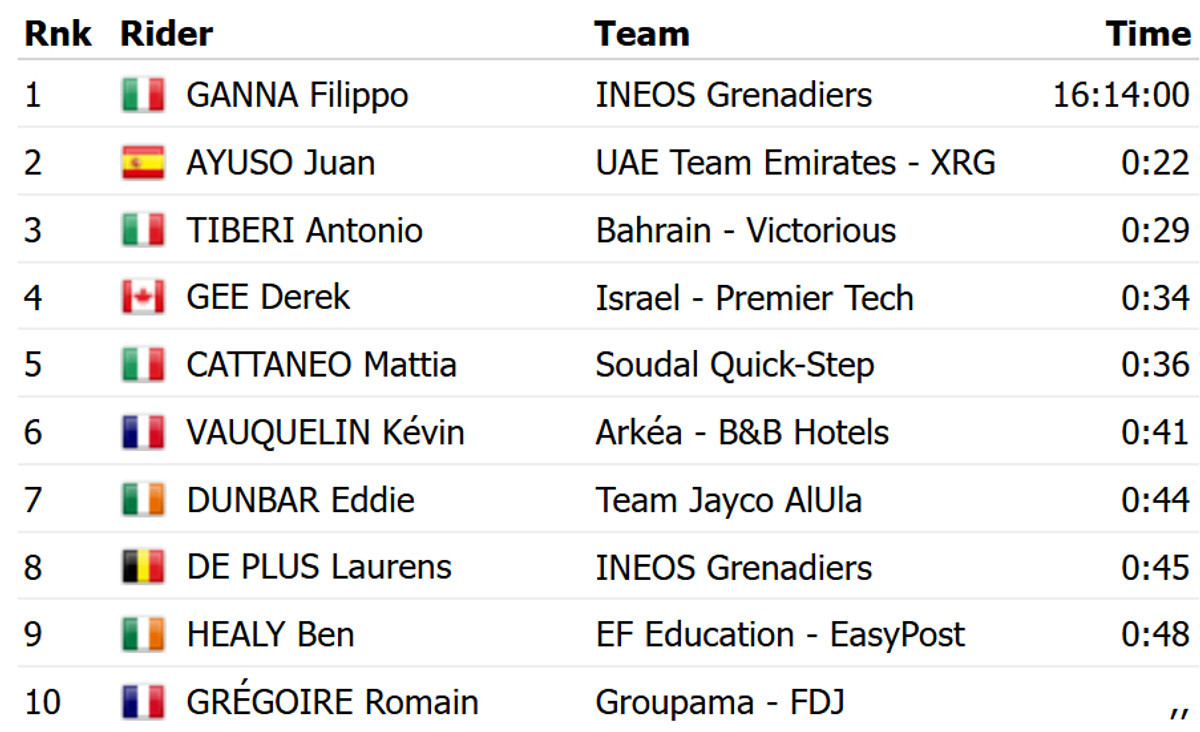Click the Rider column header

tap(166, 34)
